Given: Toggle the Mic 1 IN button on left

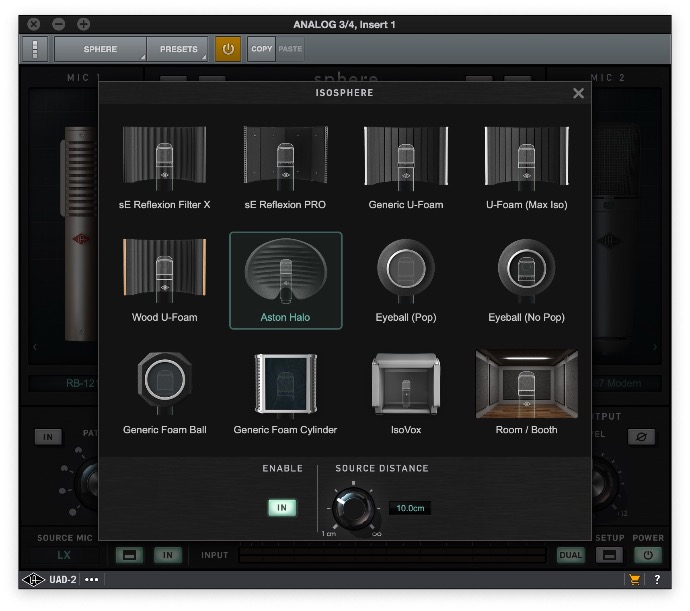Looking at the screenshot, I should (x=48, y=437).
